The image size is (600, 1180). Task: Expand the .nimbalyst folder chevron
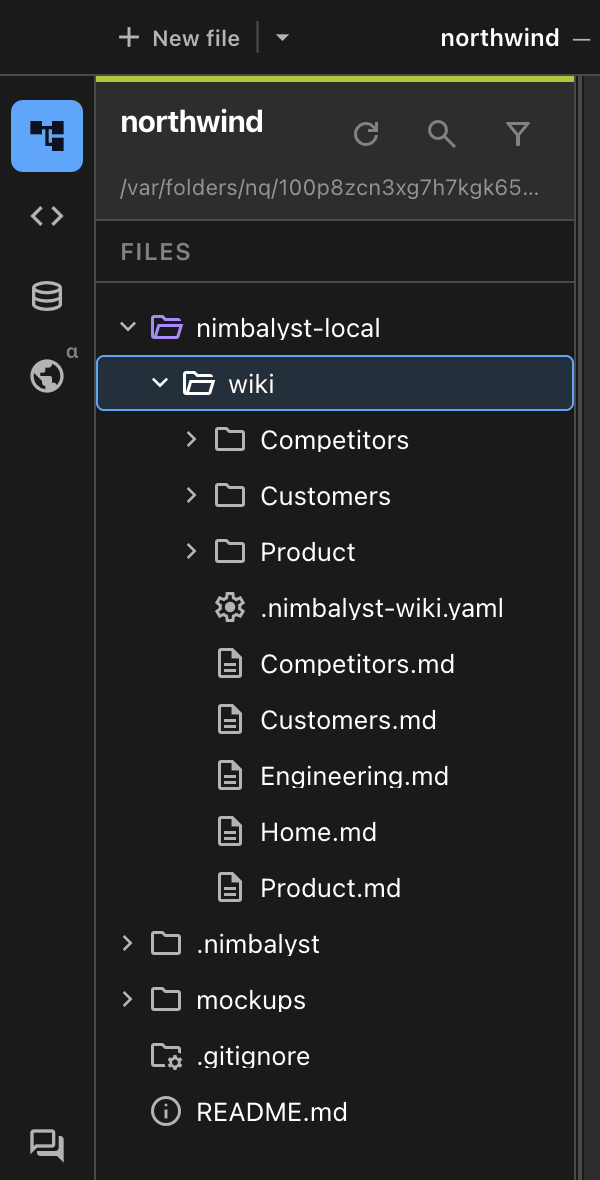[x=128, y=943]
